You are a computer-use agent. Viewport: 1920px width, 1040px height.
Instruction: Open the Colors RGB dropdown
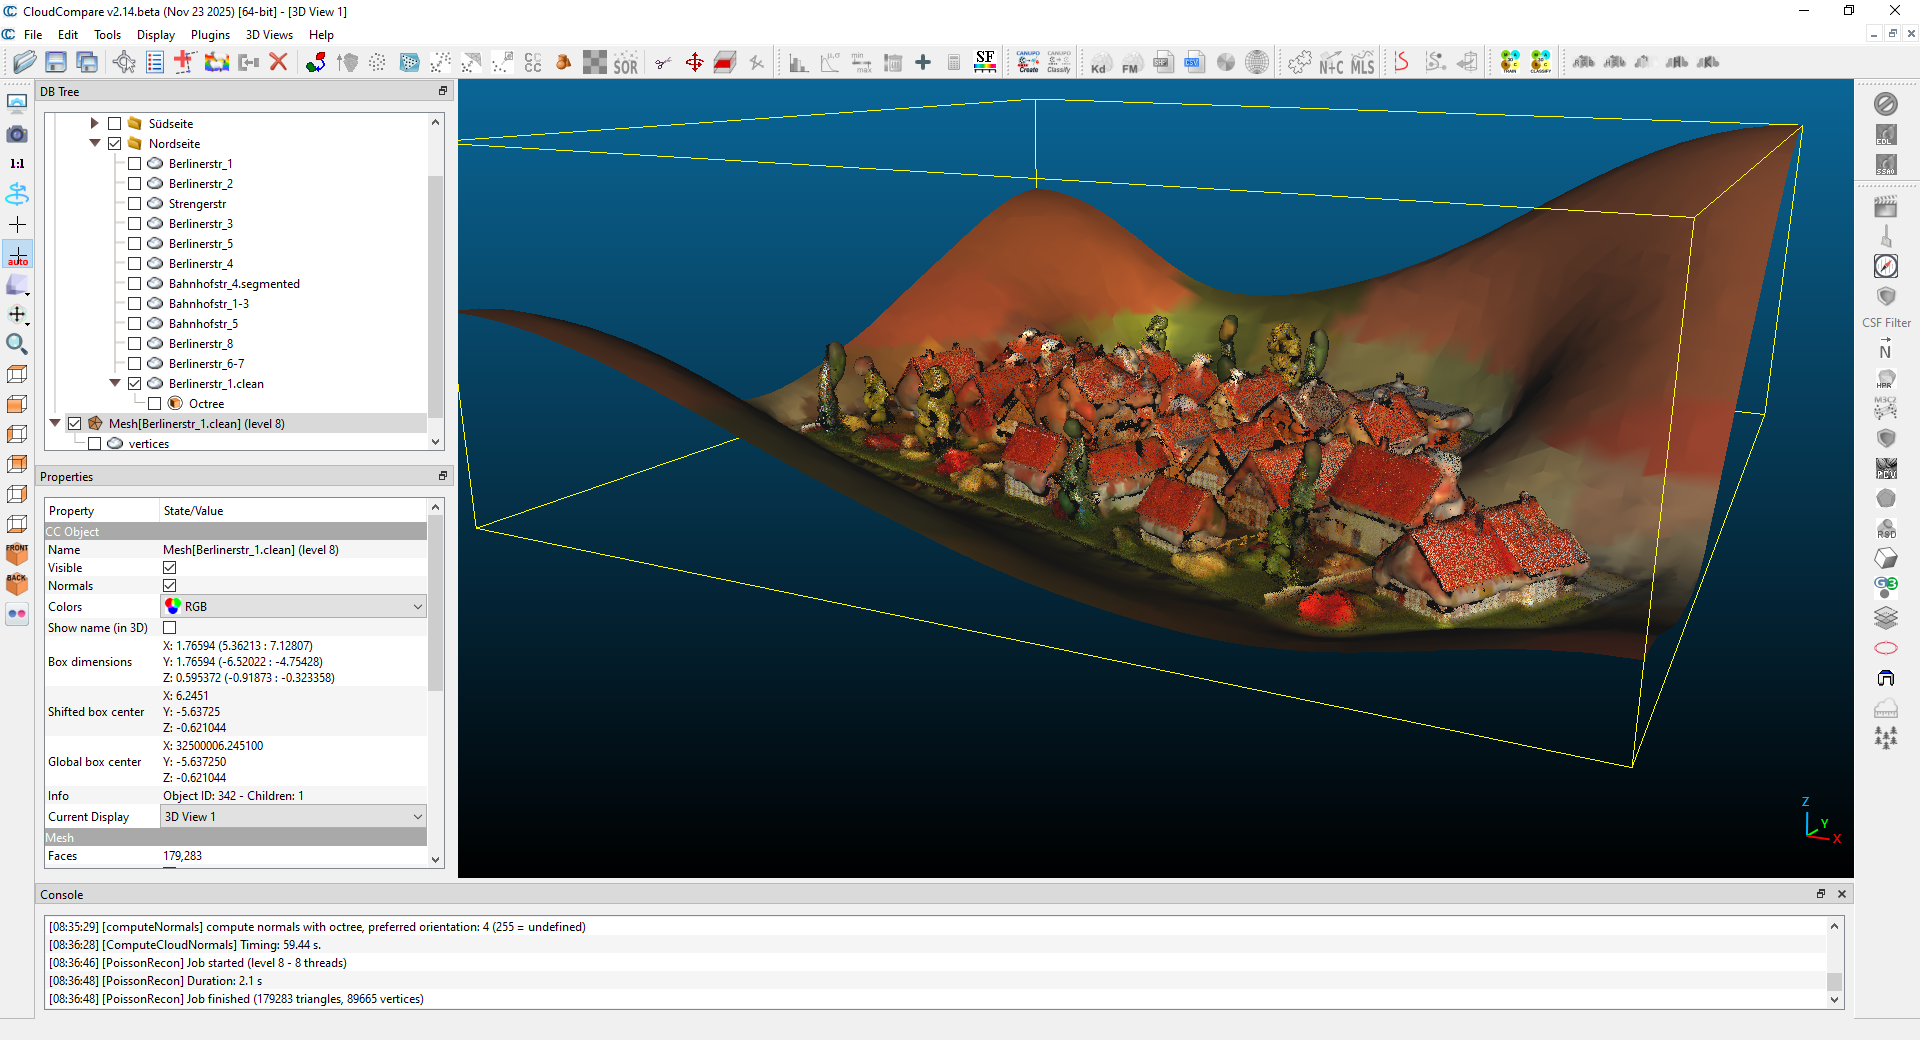pyautogui.click(x=293, y=607)
